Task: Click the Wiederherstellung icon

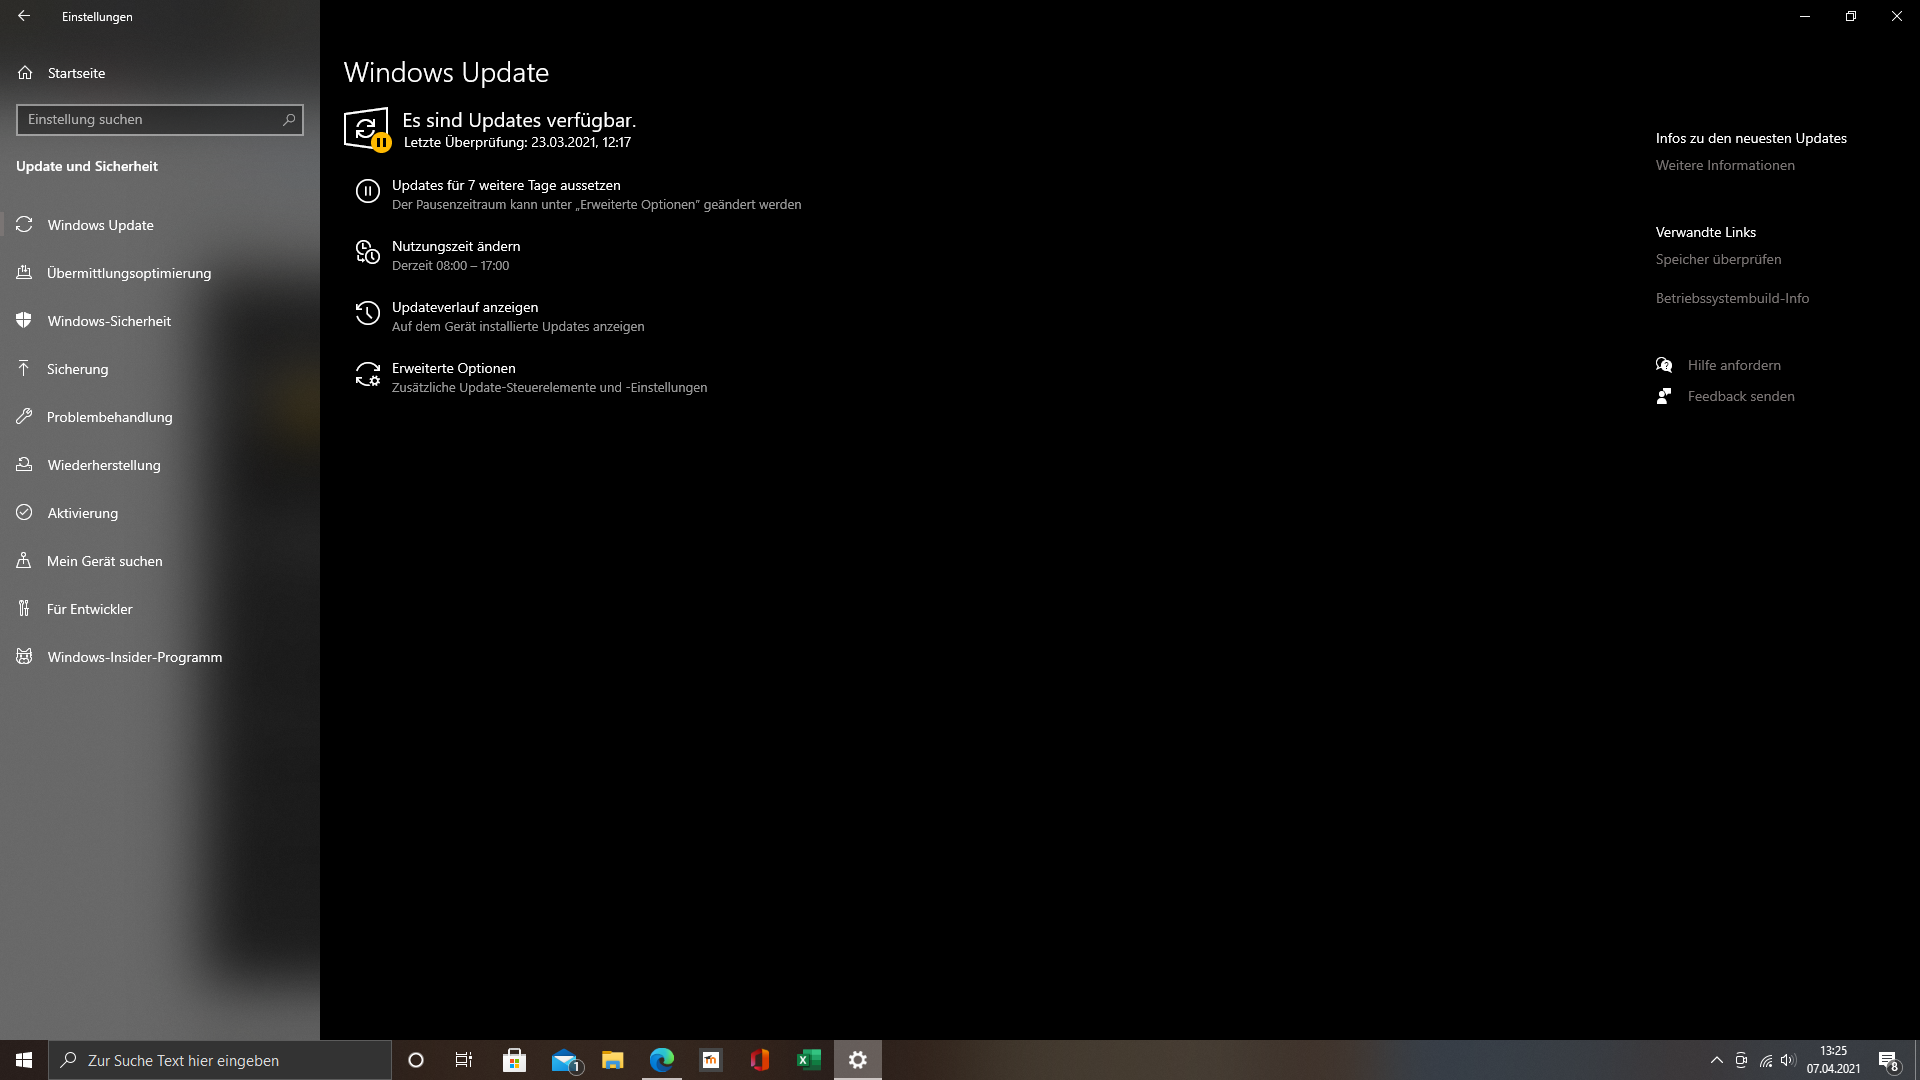Action: [24, 464]
